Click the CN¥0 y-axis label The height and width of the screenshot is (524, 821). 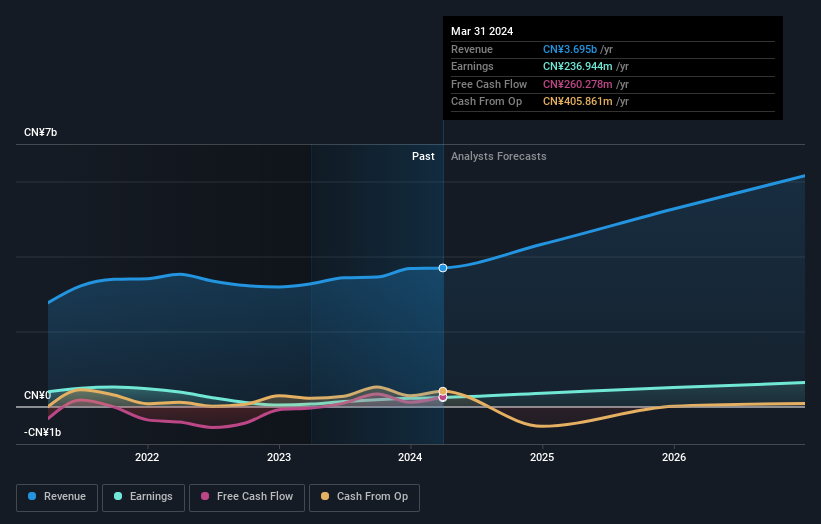point(37,395)
